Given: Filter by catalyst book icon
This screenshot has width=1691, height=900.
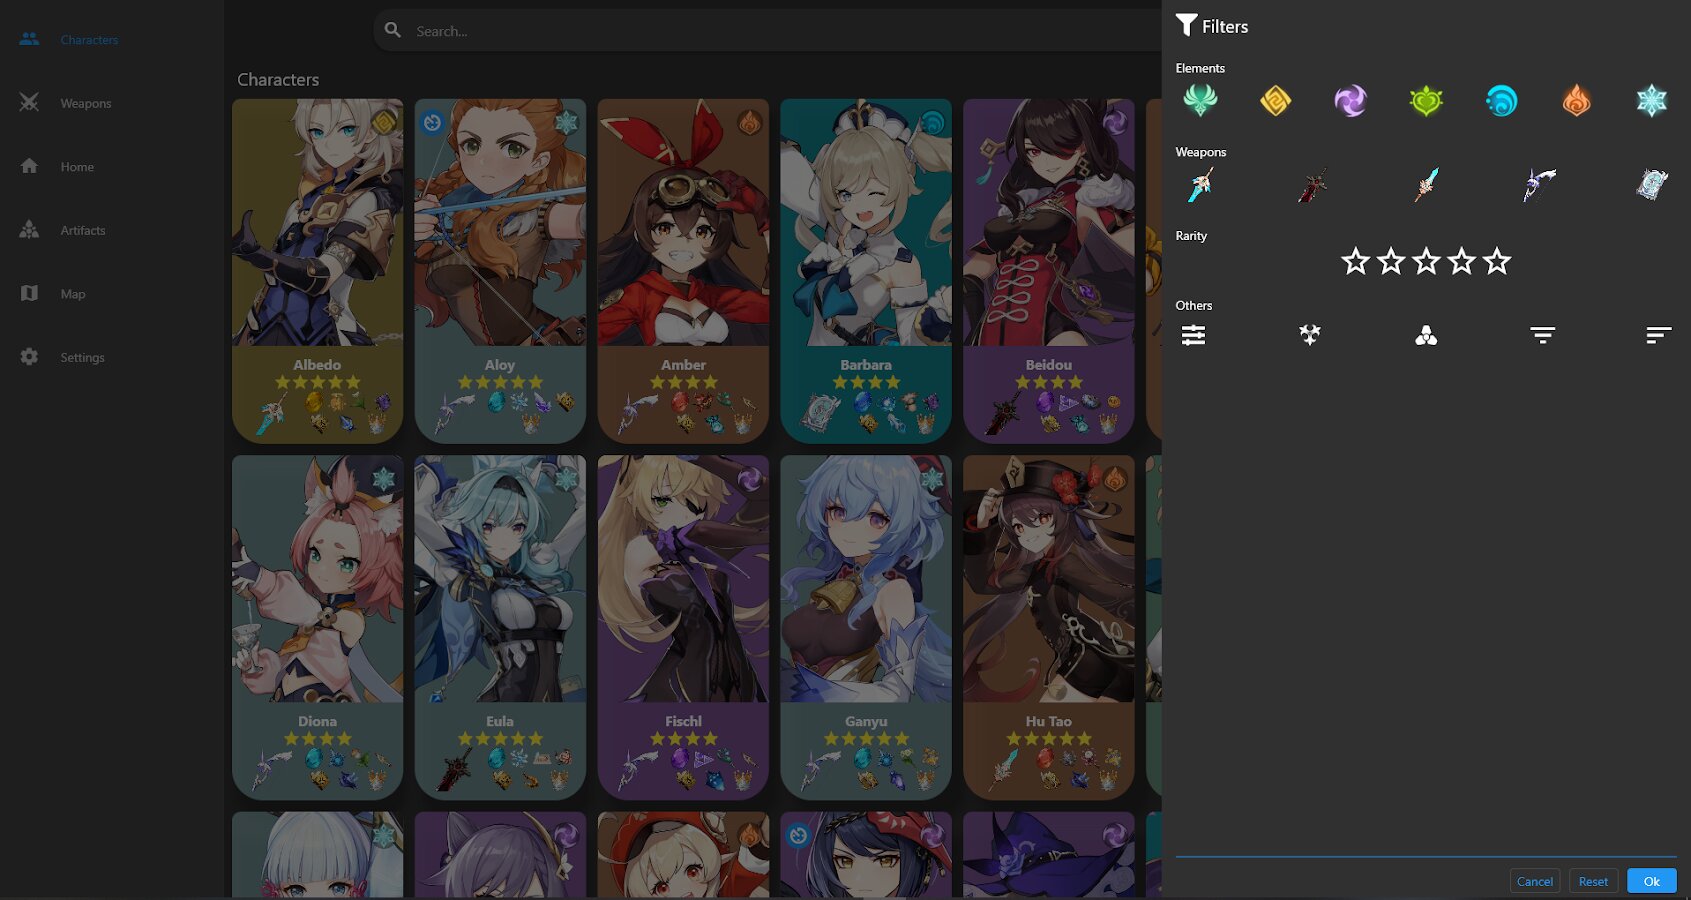Looking at the screenshot, I should pos(1651,184).
